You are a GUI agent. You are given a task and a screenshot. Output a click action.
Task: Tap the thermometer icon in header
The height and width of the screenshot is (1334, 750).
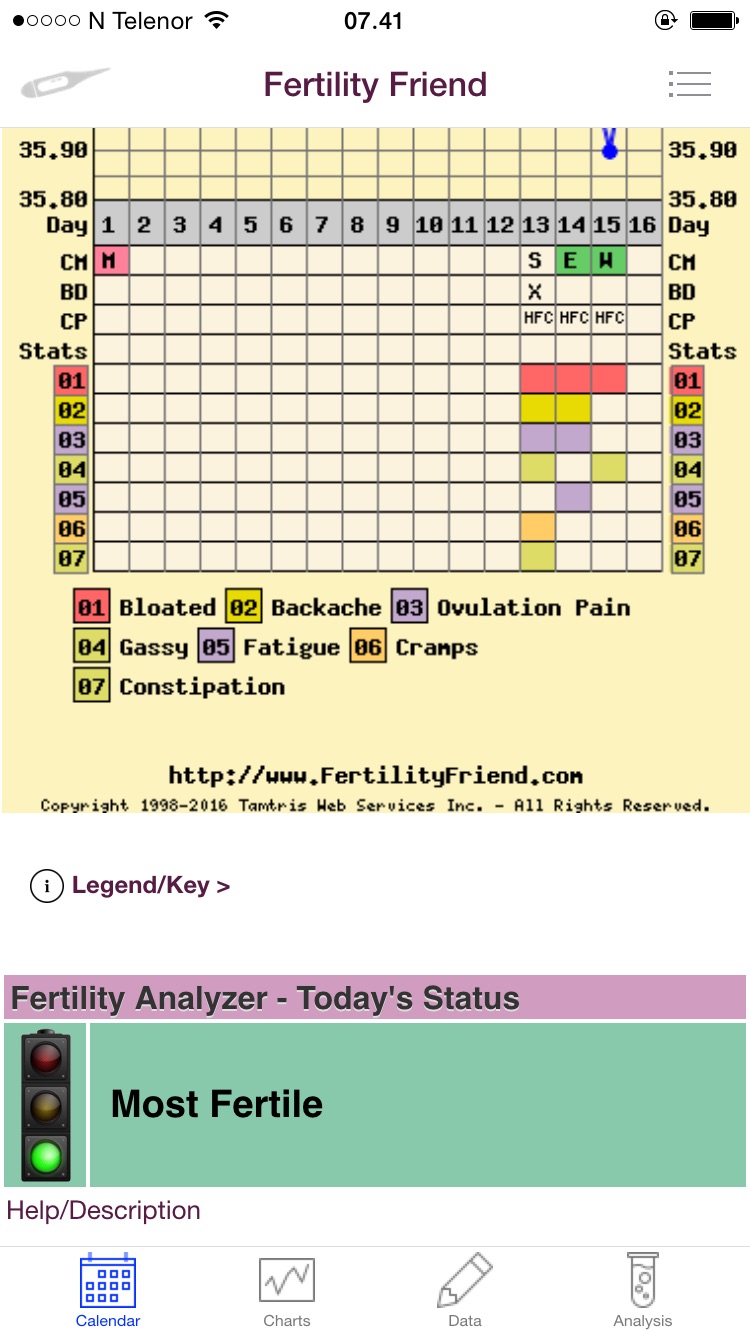click(66, 84)
